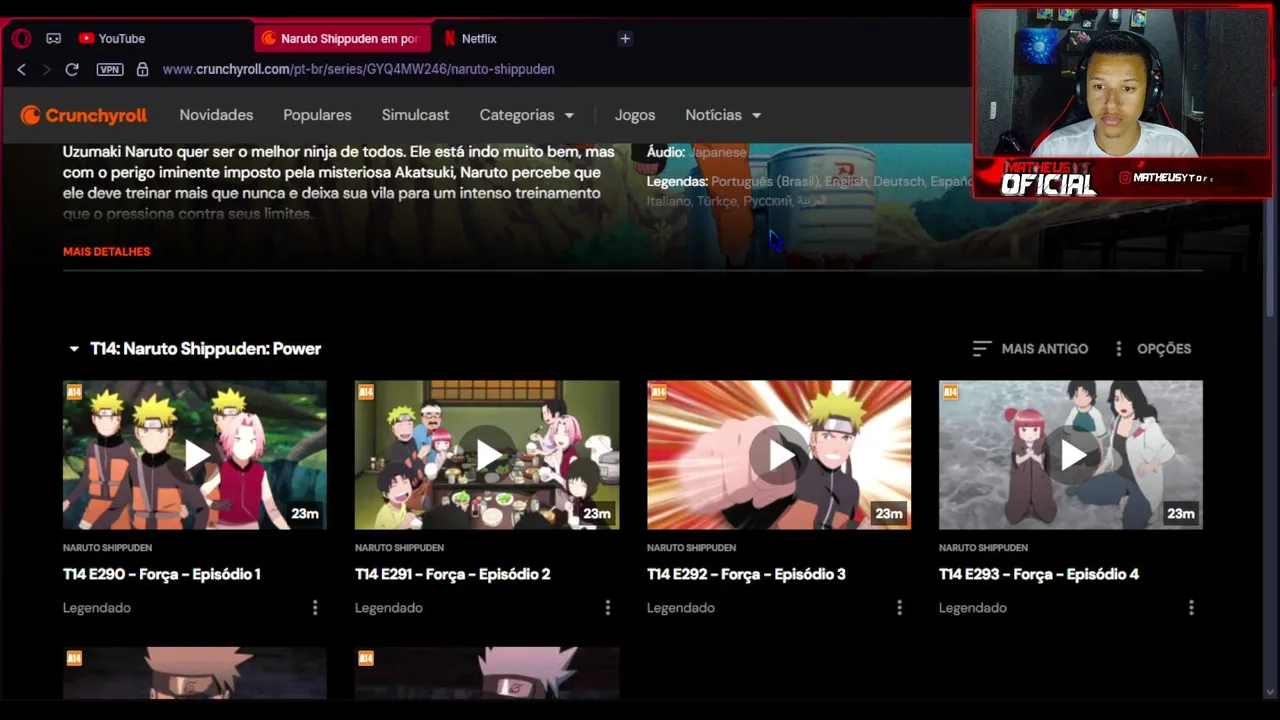Go to Crunchyroll home via logo
Screen dimensions: 1280x720
tap(84, 115)
